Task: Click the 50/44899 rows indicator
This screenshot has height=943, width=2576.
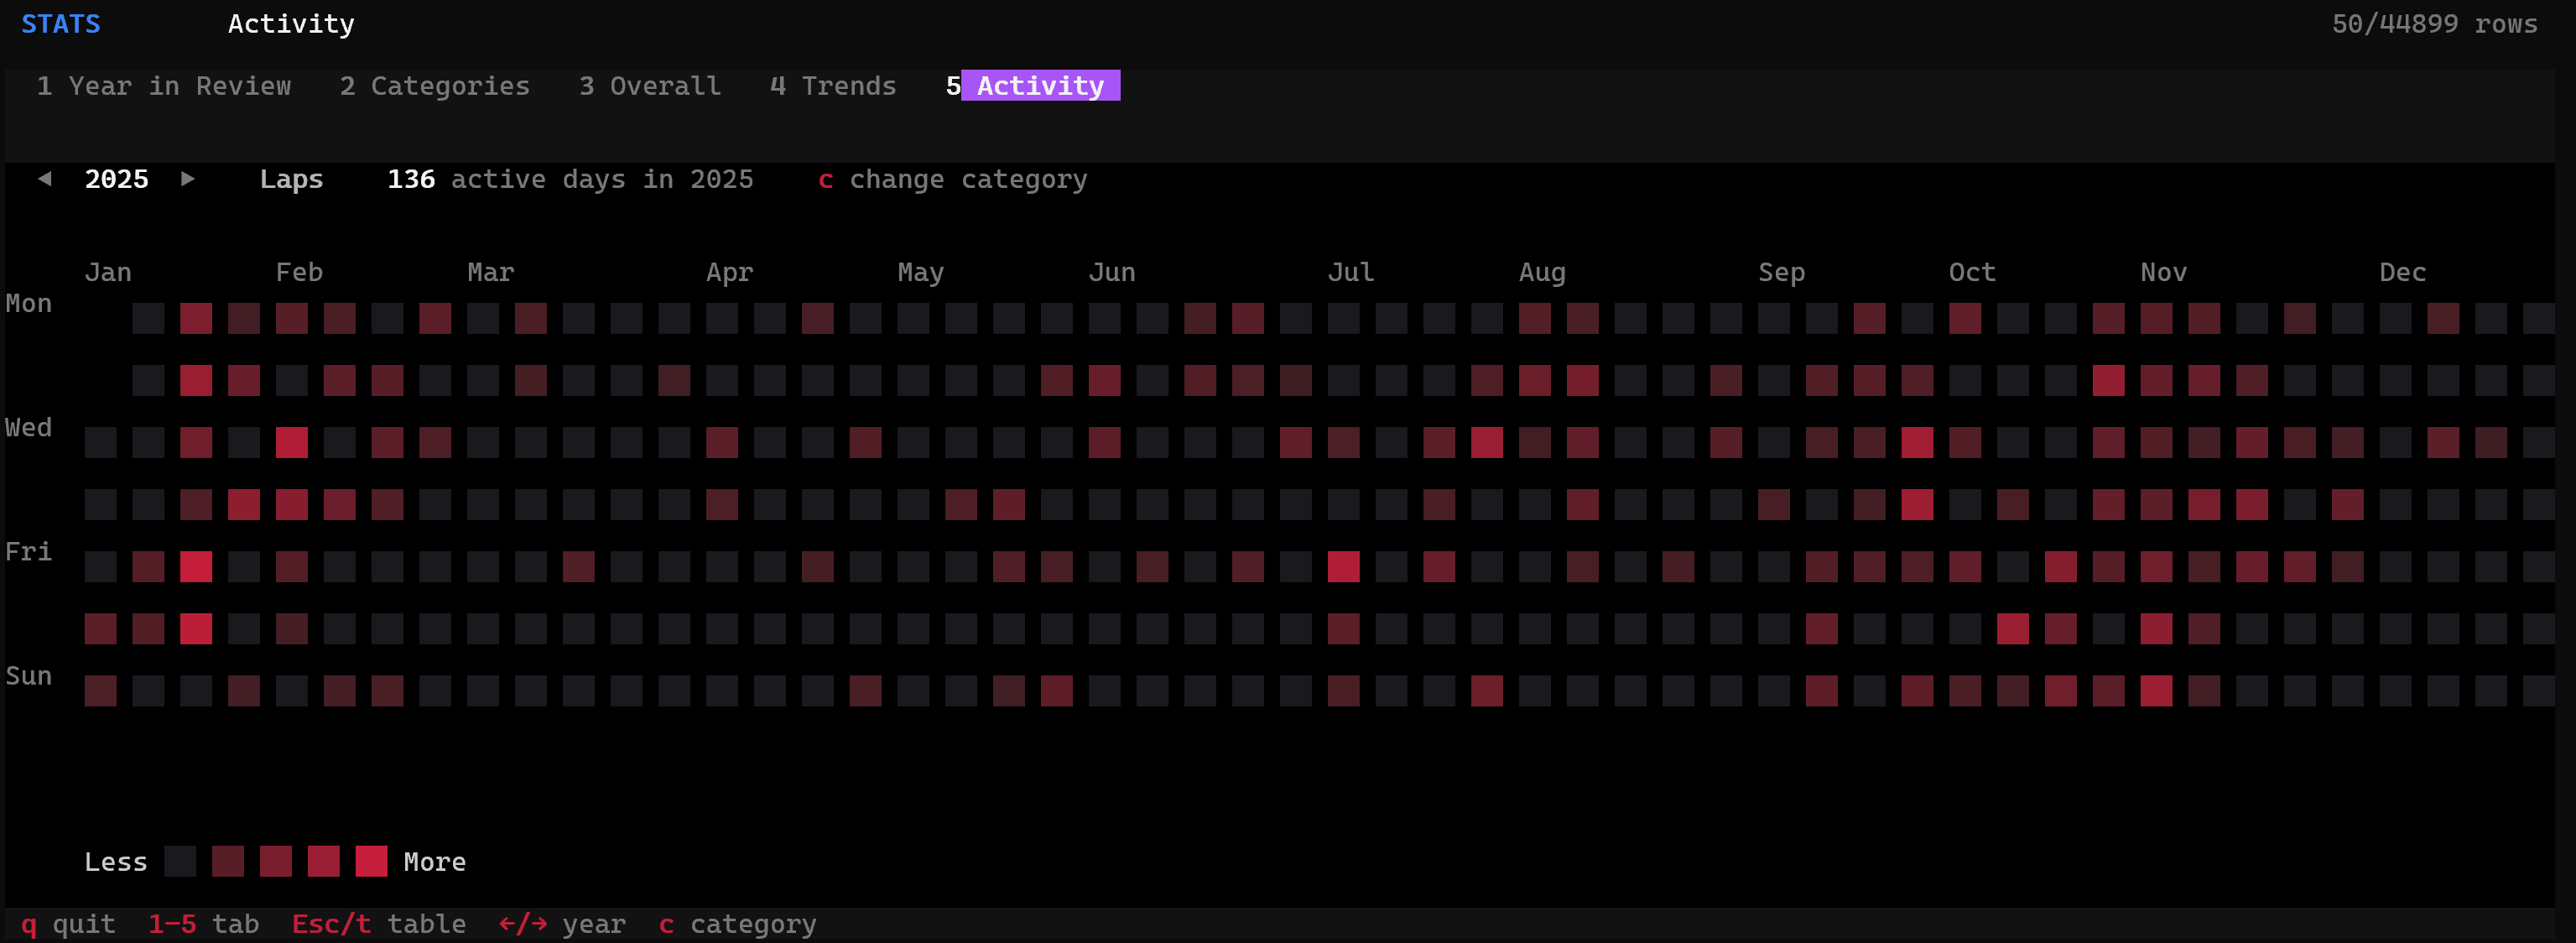Action: tap(2435, 24)
